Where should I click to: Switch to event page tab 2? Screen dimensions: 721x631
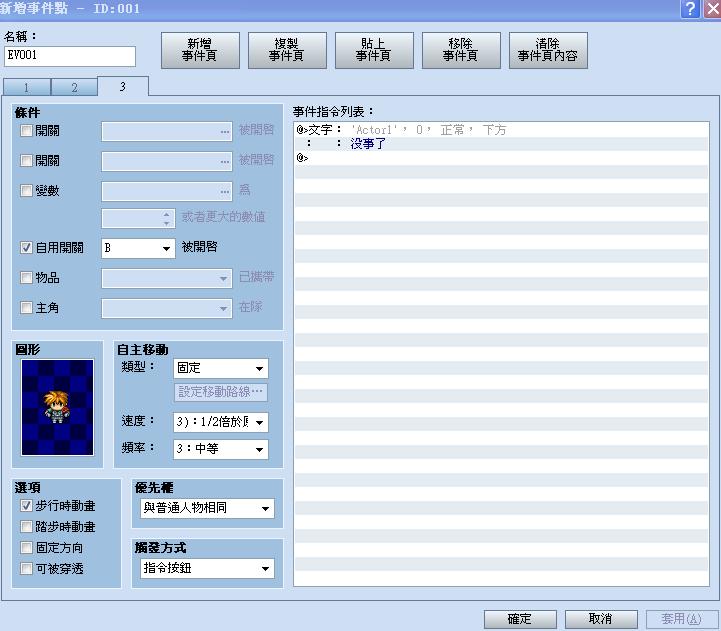[74, 87]
